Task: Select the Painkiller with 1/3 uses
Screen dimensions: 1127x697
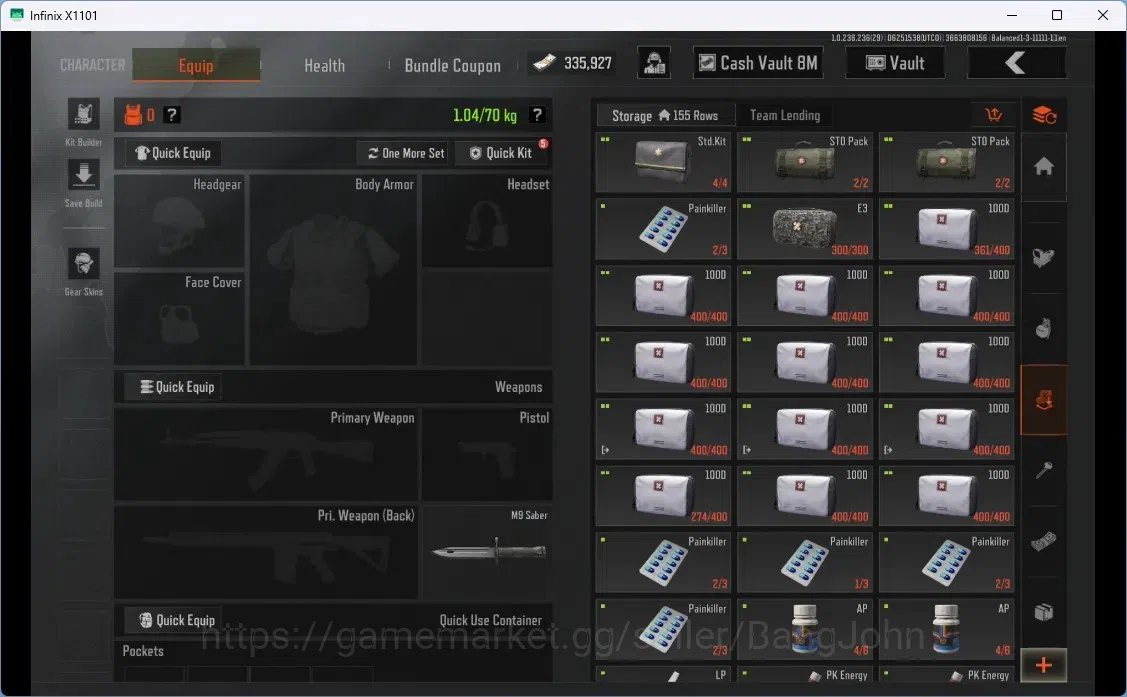Action: (x=805, y=563)
